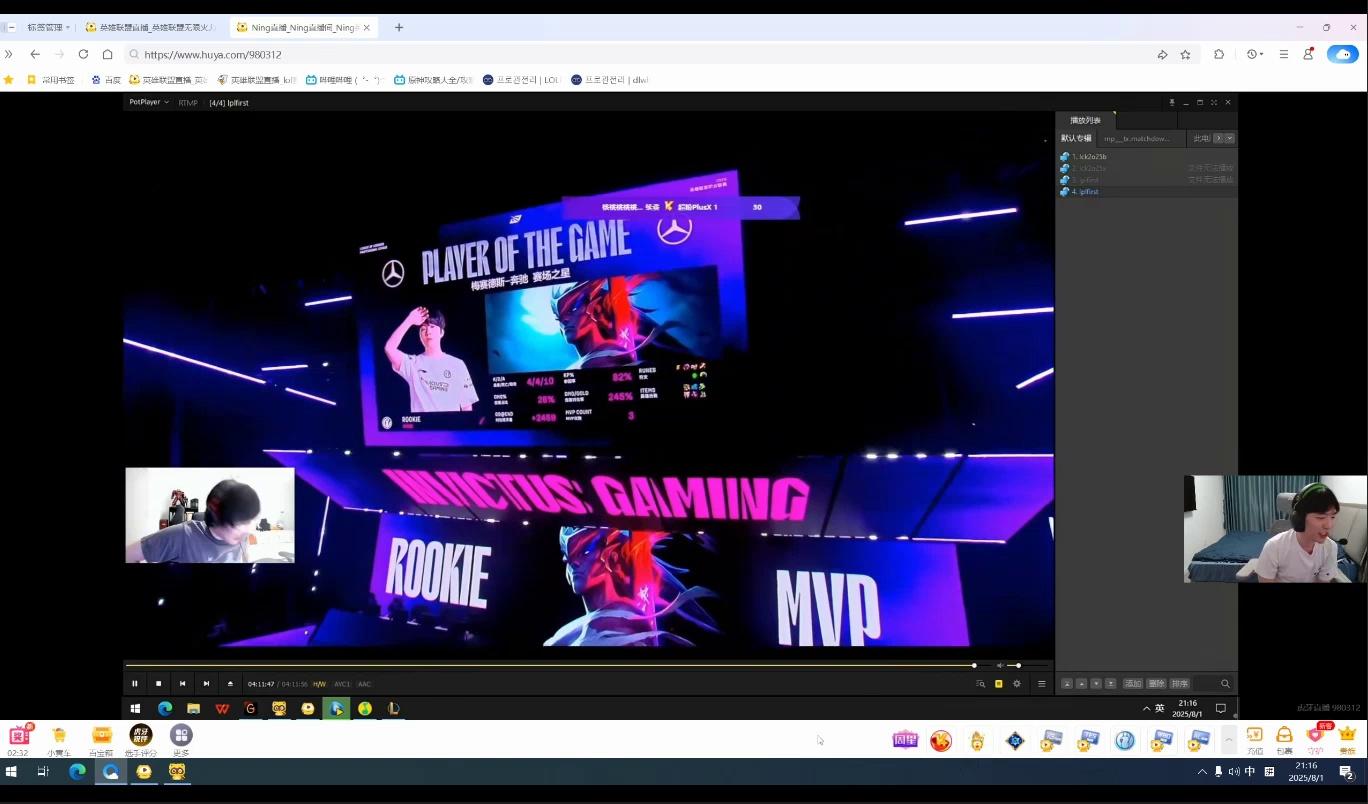Image resolution: width=1368 pixels, height=804 pixels.
Task: Close the Ning直播 browser tab
Action: (366, 27)
